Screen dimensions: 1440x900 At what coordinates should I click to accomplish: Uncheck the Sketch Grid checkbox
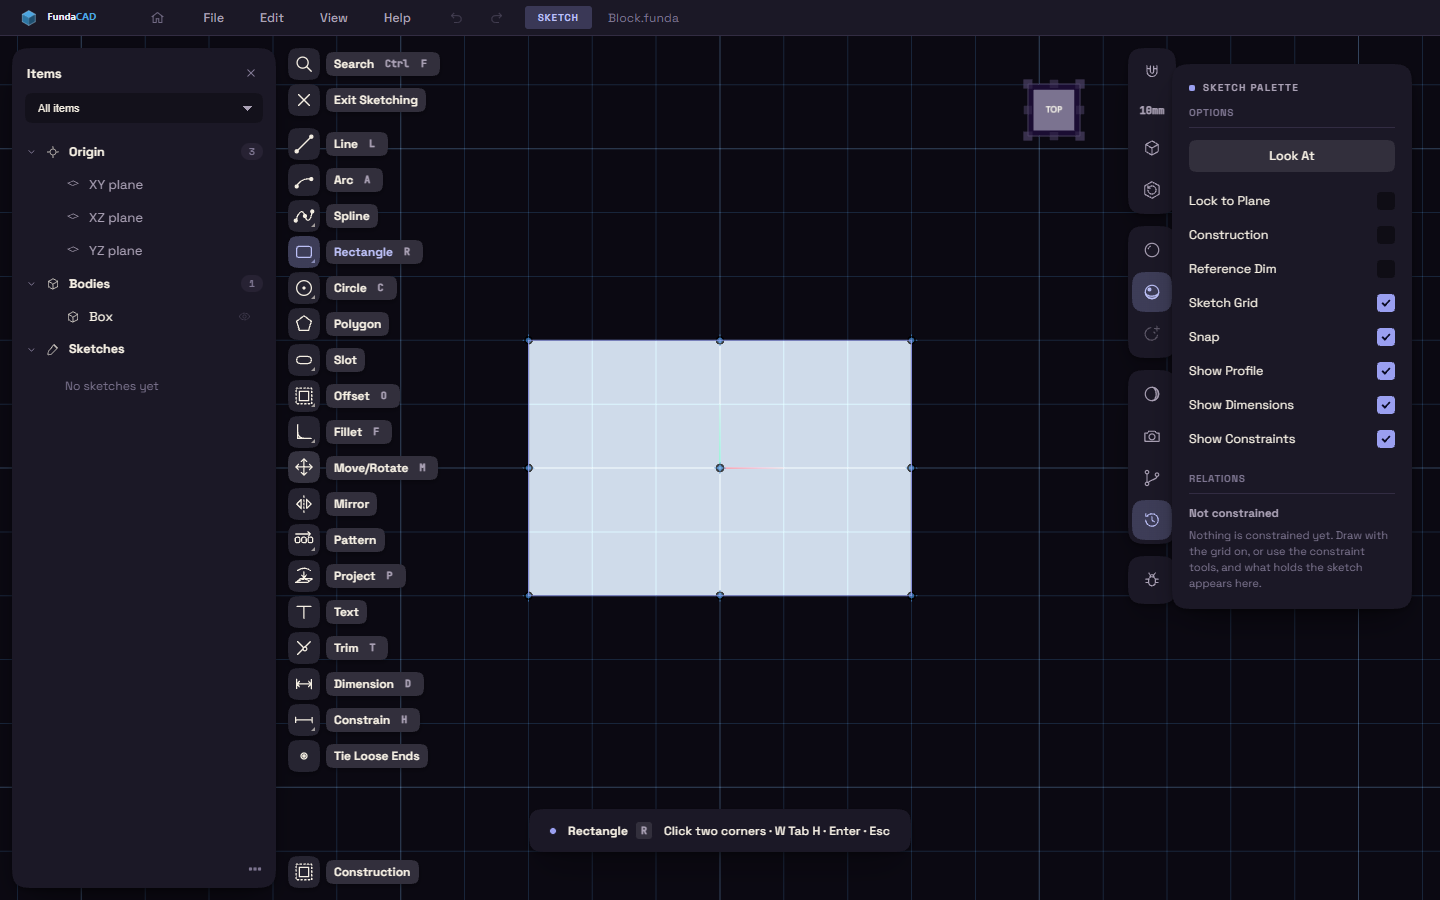(x=1385, y=303)
